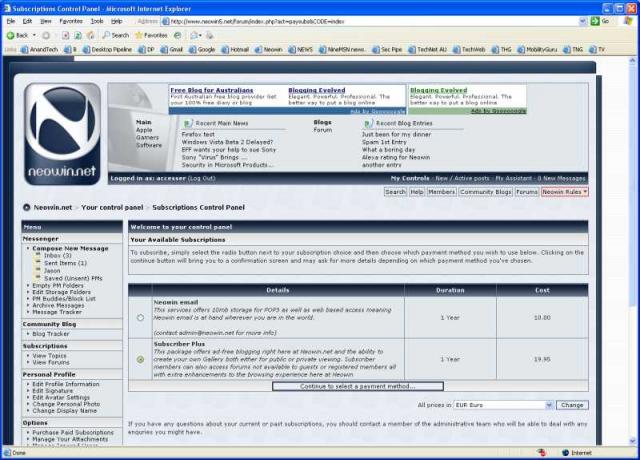Screen dimensions: 640x460
Task: Click the page vertical scrollbar
Action: click(x=633, y=250)
